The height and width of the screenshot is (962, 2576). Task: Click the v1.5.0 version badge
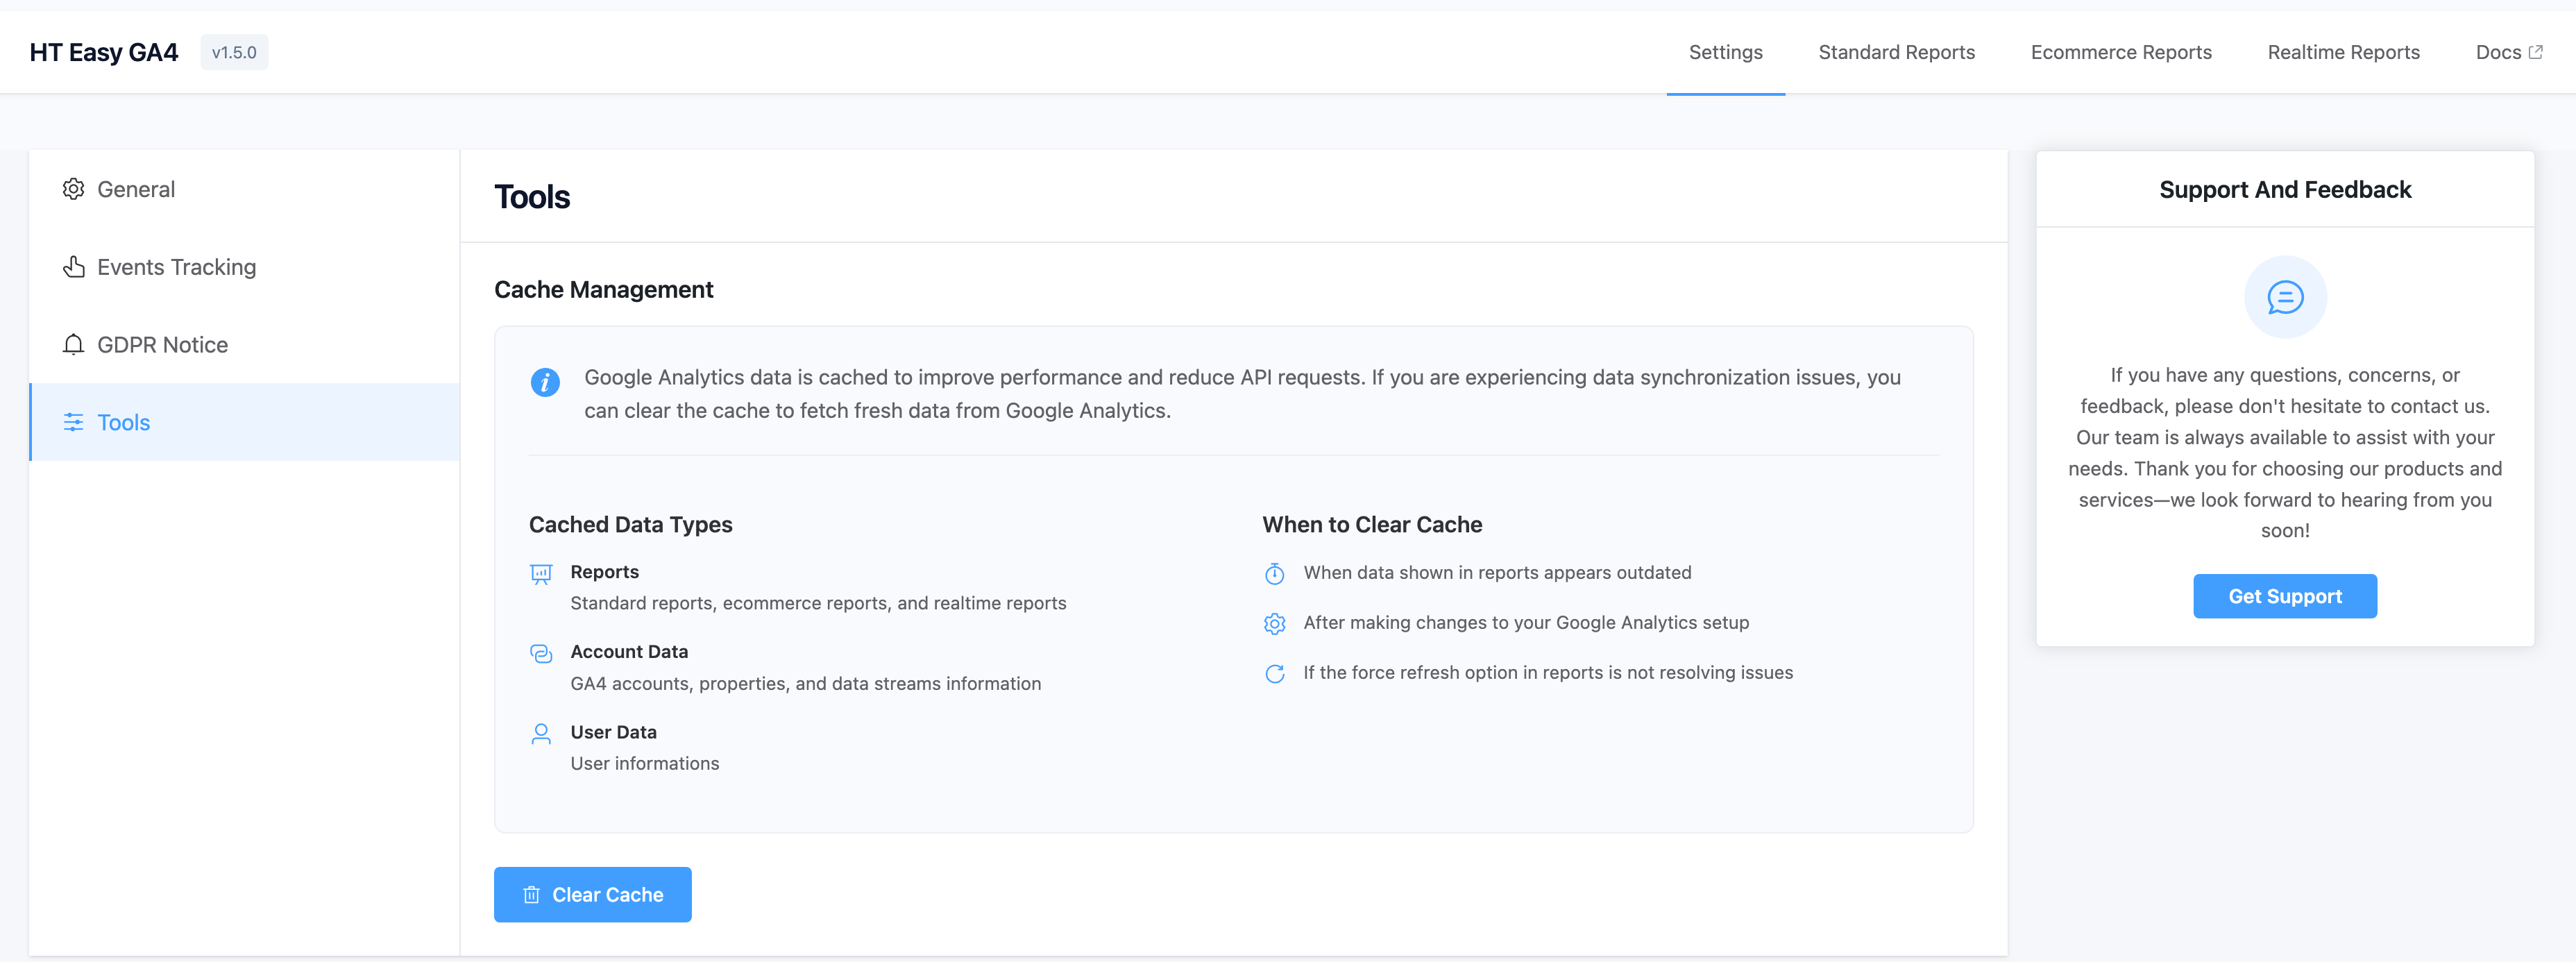click(234, 52)
